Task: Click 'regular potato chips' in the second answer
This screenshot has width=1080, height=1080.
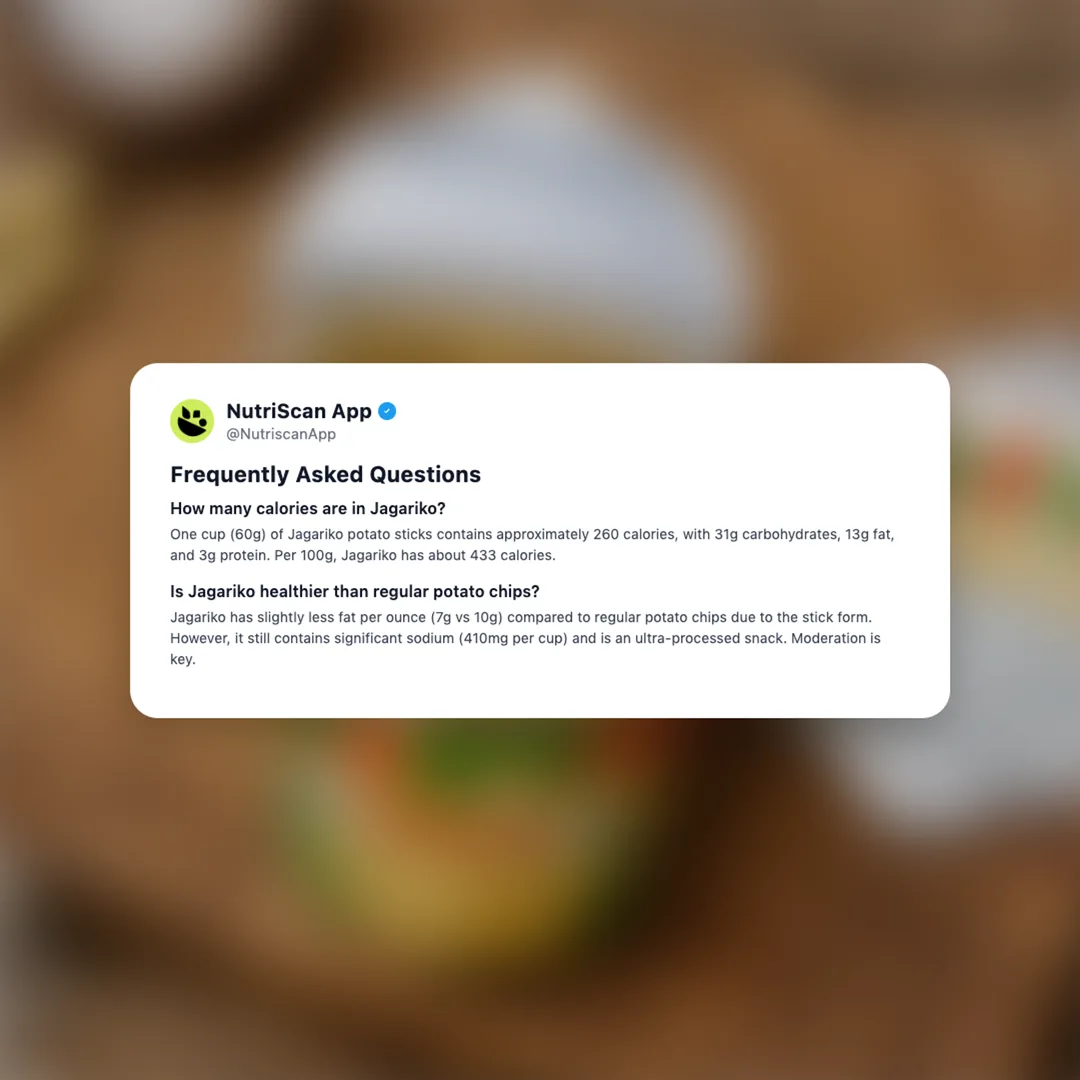Action: (x=660, y=618)
